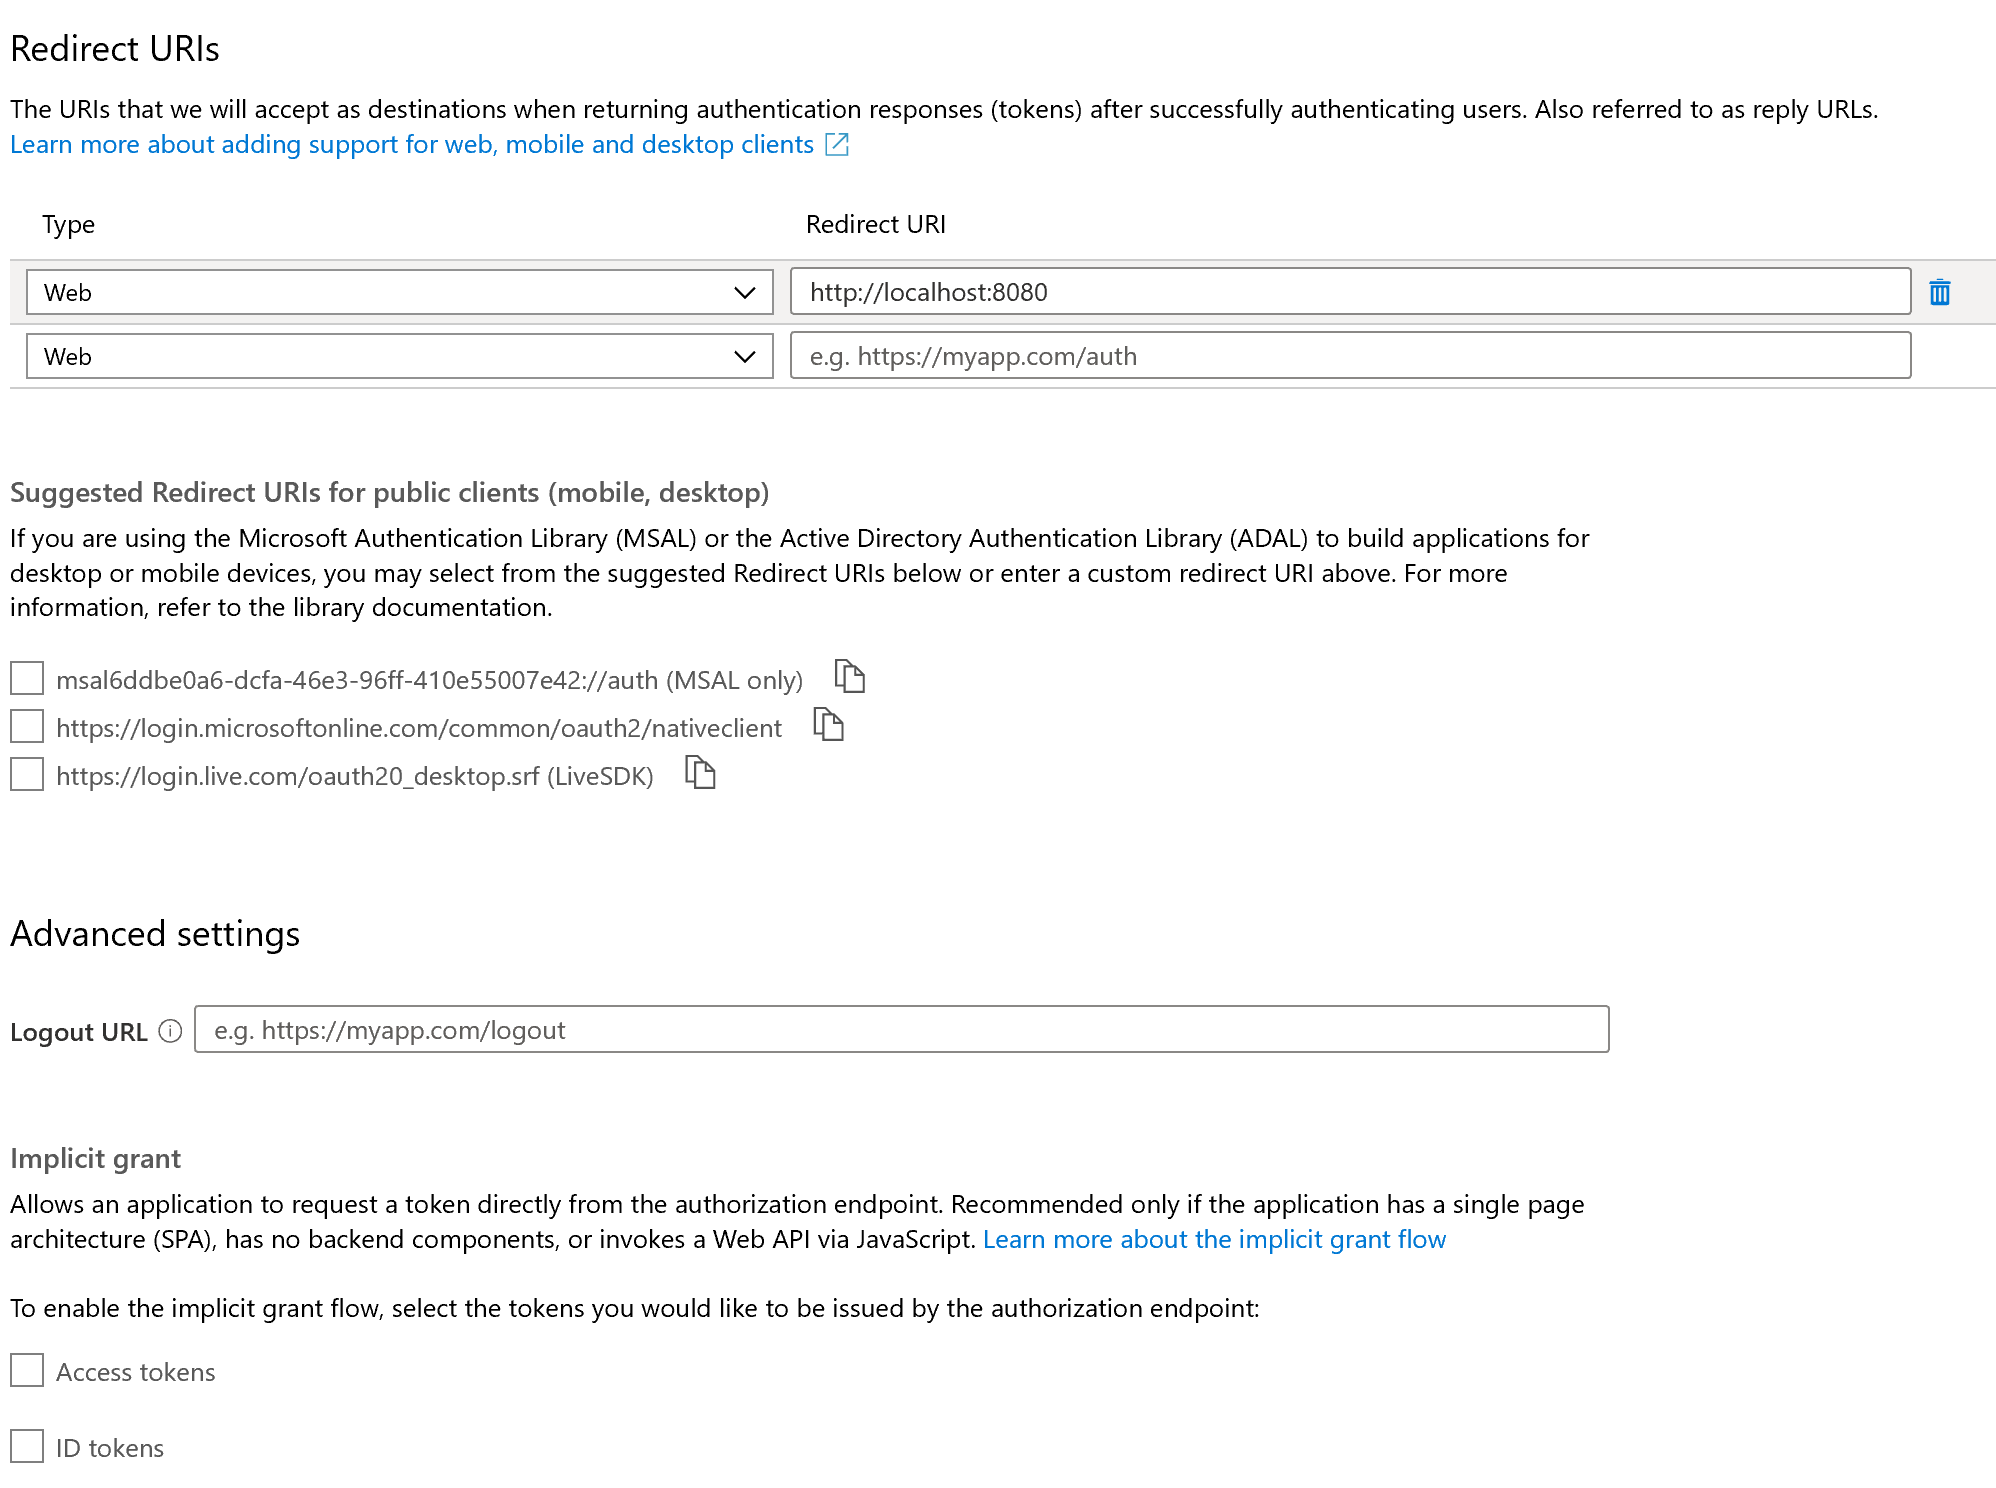Screen dimensions: 1996x1488
Task: Copy the nativeclient redirect URI
Action: pyautogui.click(x=829, y=725)
